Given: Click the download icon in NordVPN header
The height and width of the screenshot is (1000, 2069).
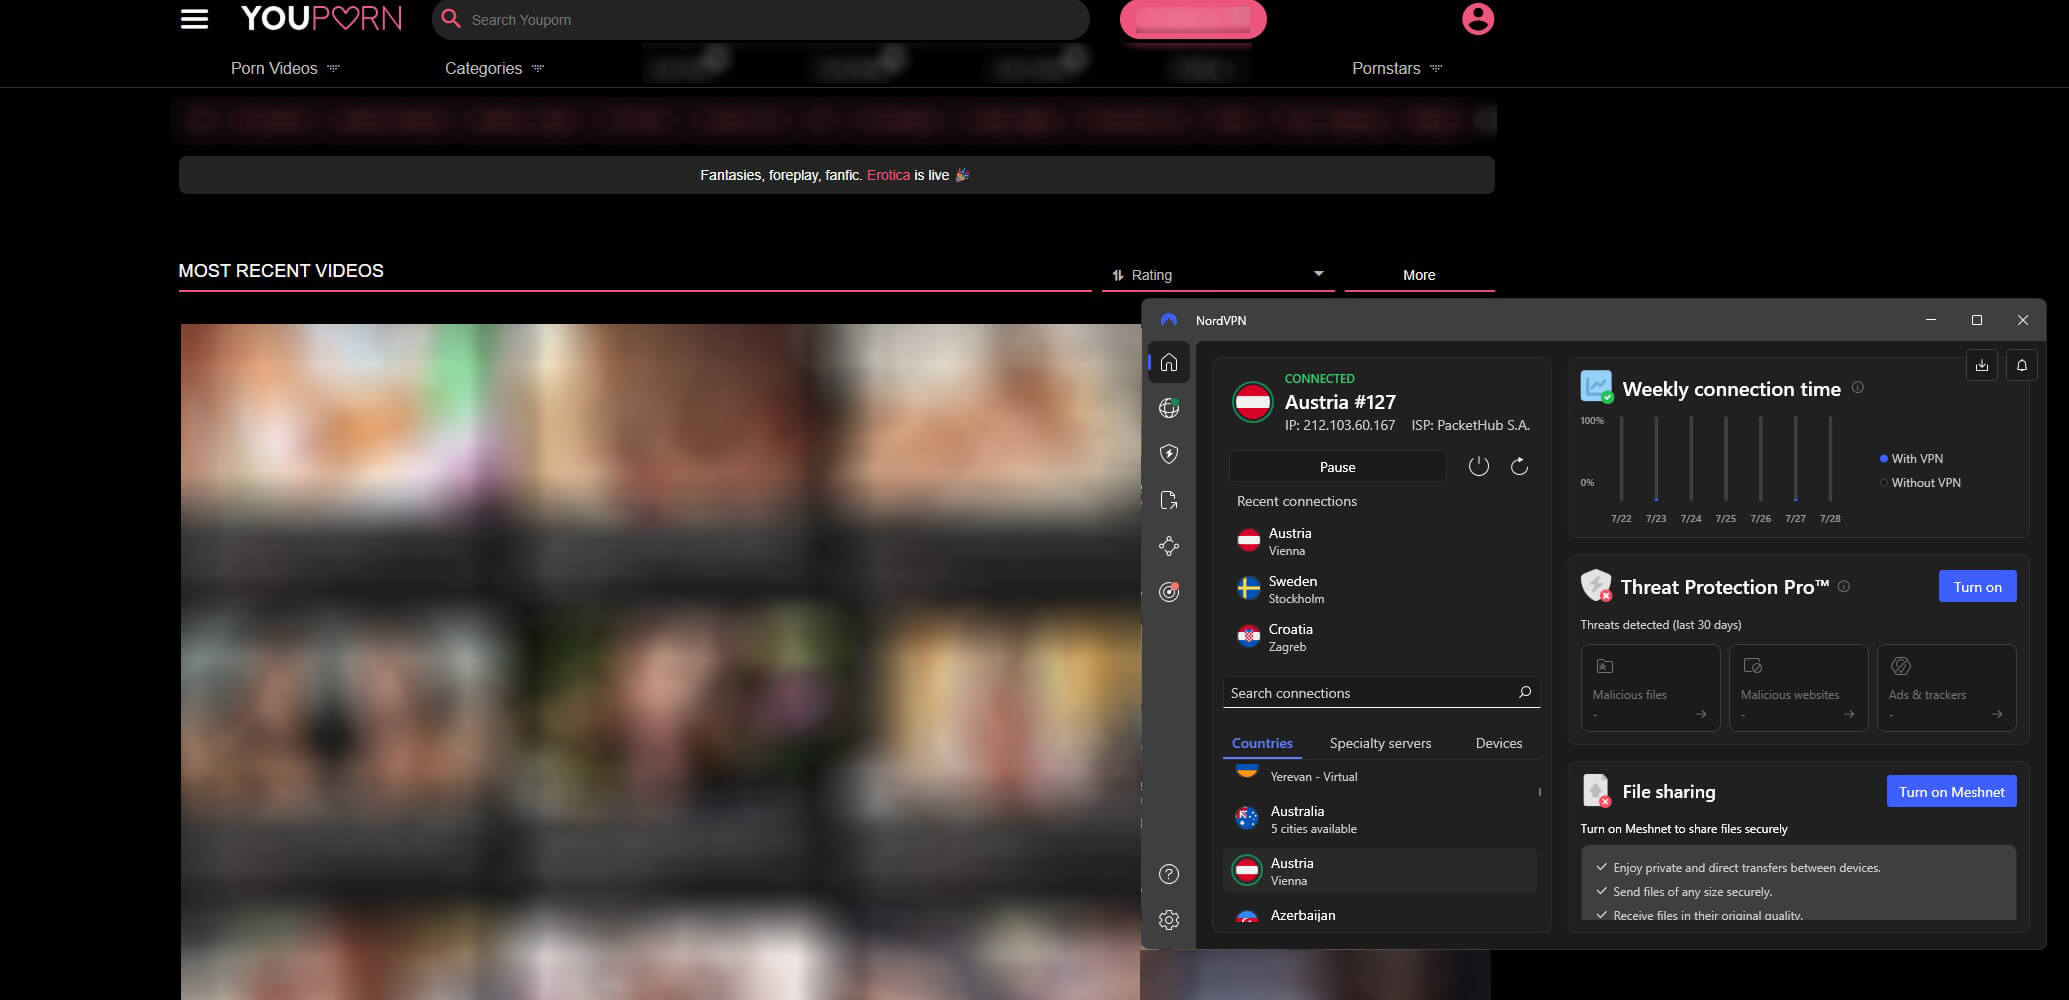Looking at the screenshot, I should pos(1981,365).
